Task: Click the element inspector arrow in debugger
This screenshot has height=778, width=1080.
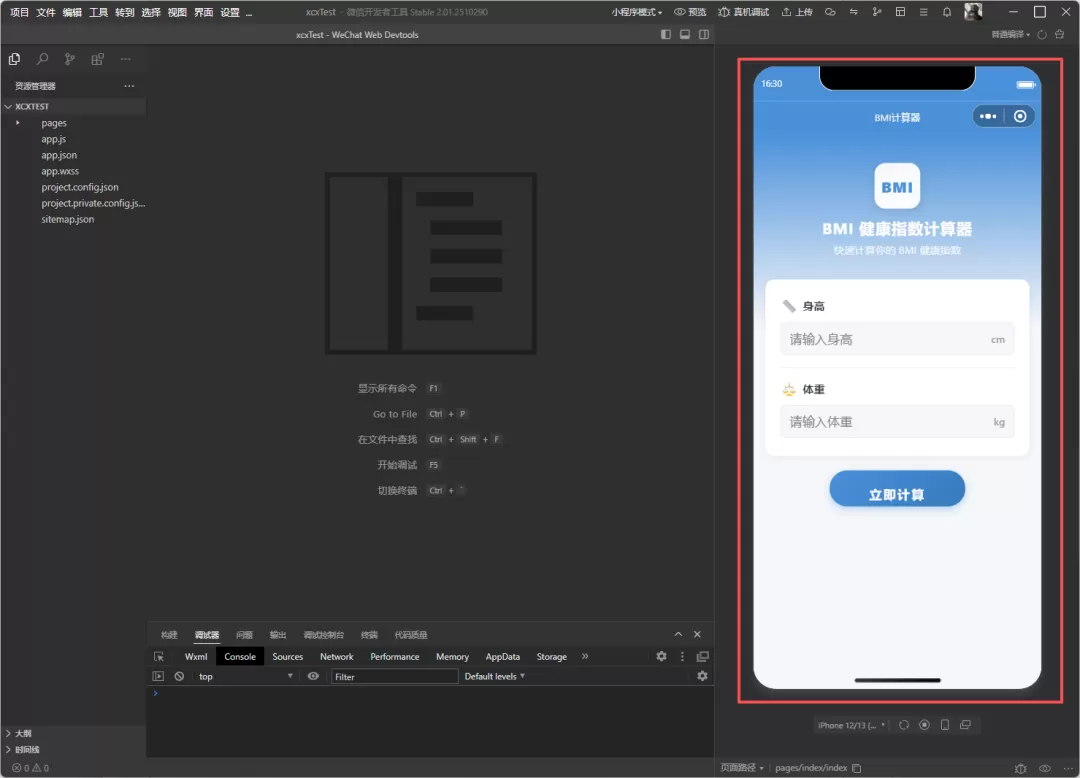Action: [159, 657]
